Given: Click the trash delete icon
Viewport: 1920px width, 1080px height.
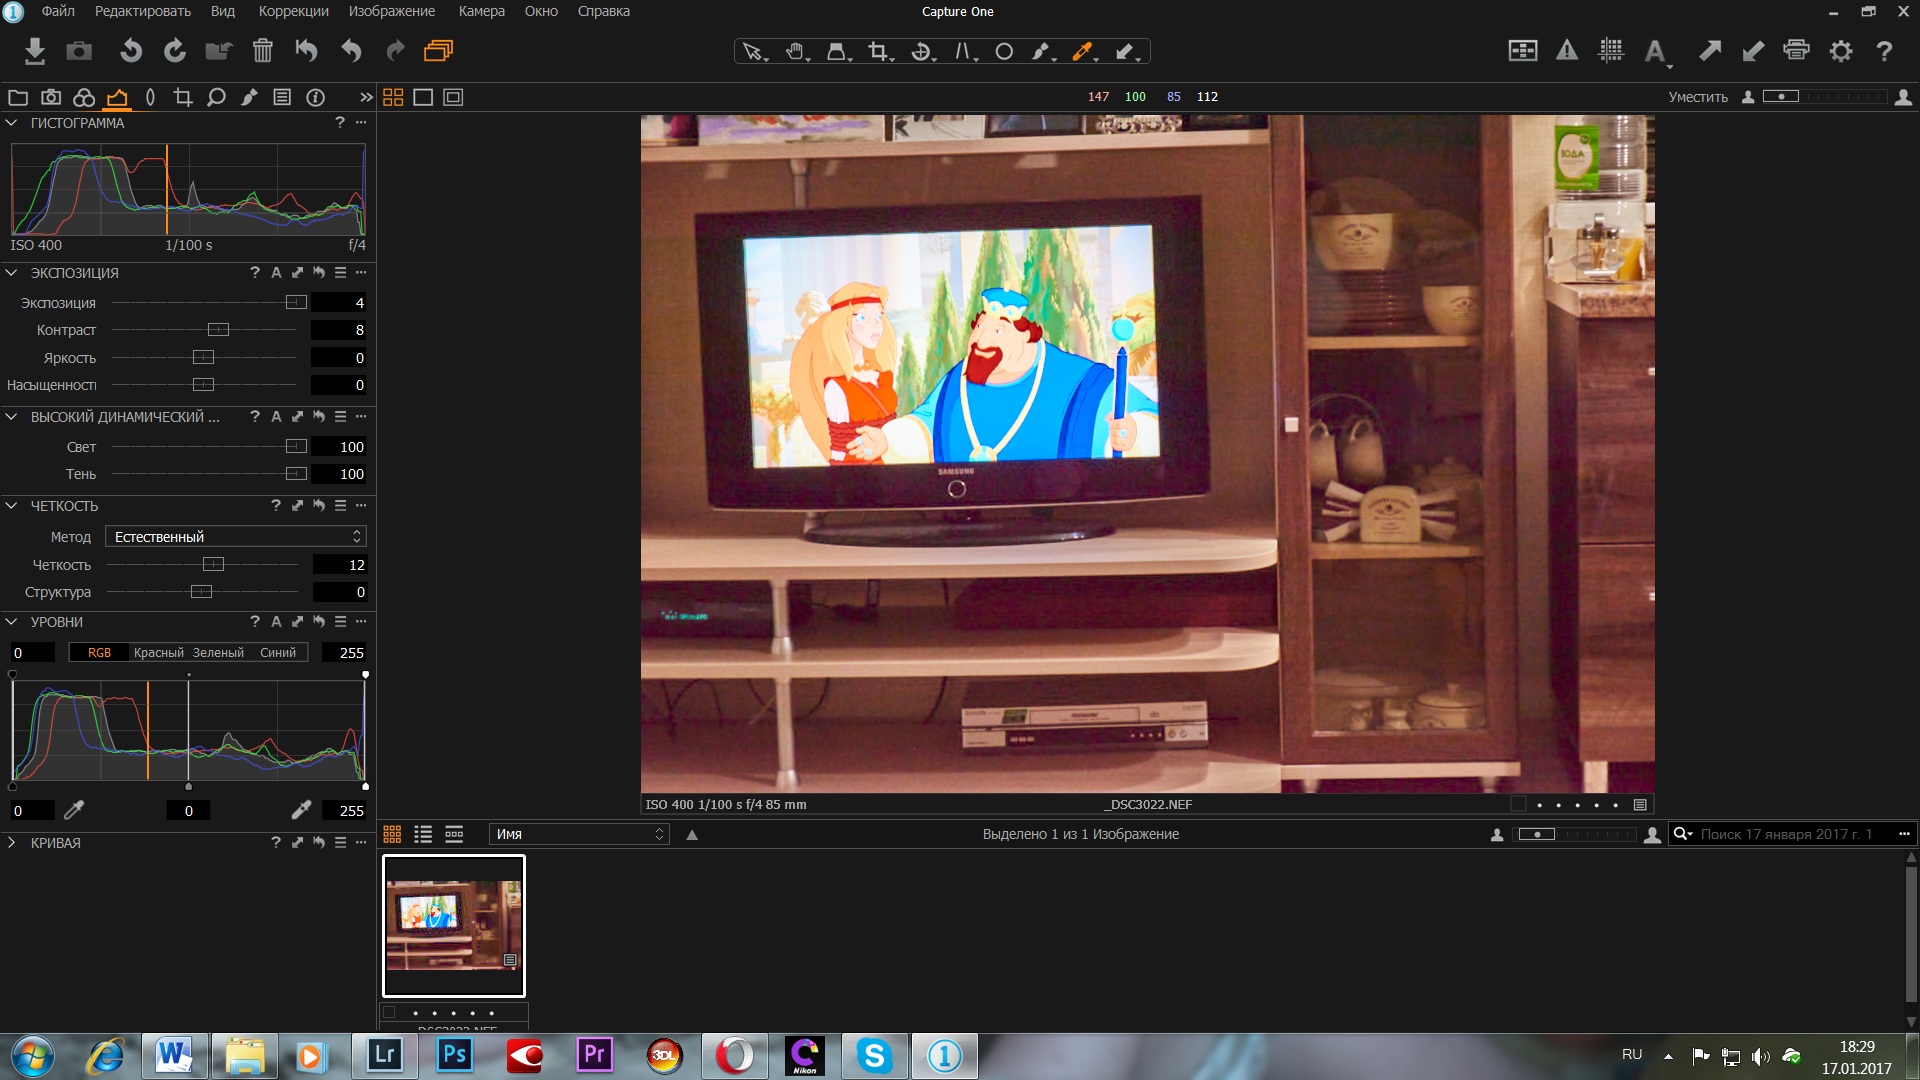Looking at the screenshot, I should pos(262,51).
